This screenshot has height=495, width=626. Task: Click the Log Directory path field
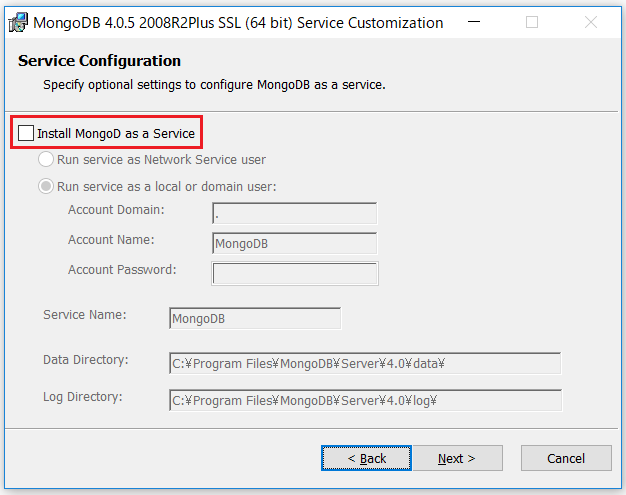(365, 400)
